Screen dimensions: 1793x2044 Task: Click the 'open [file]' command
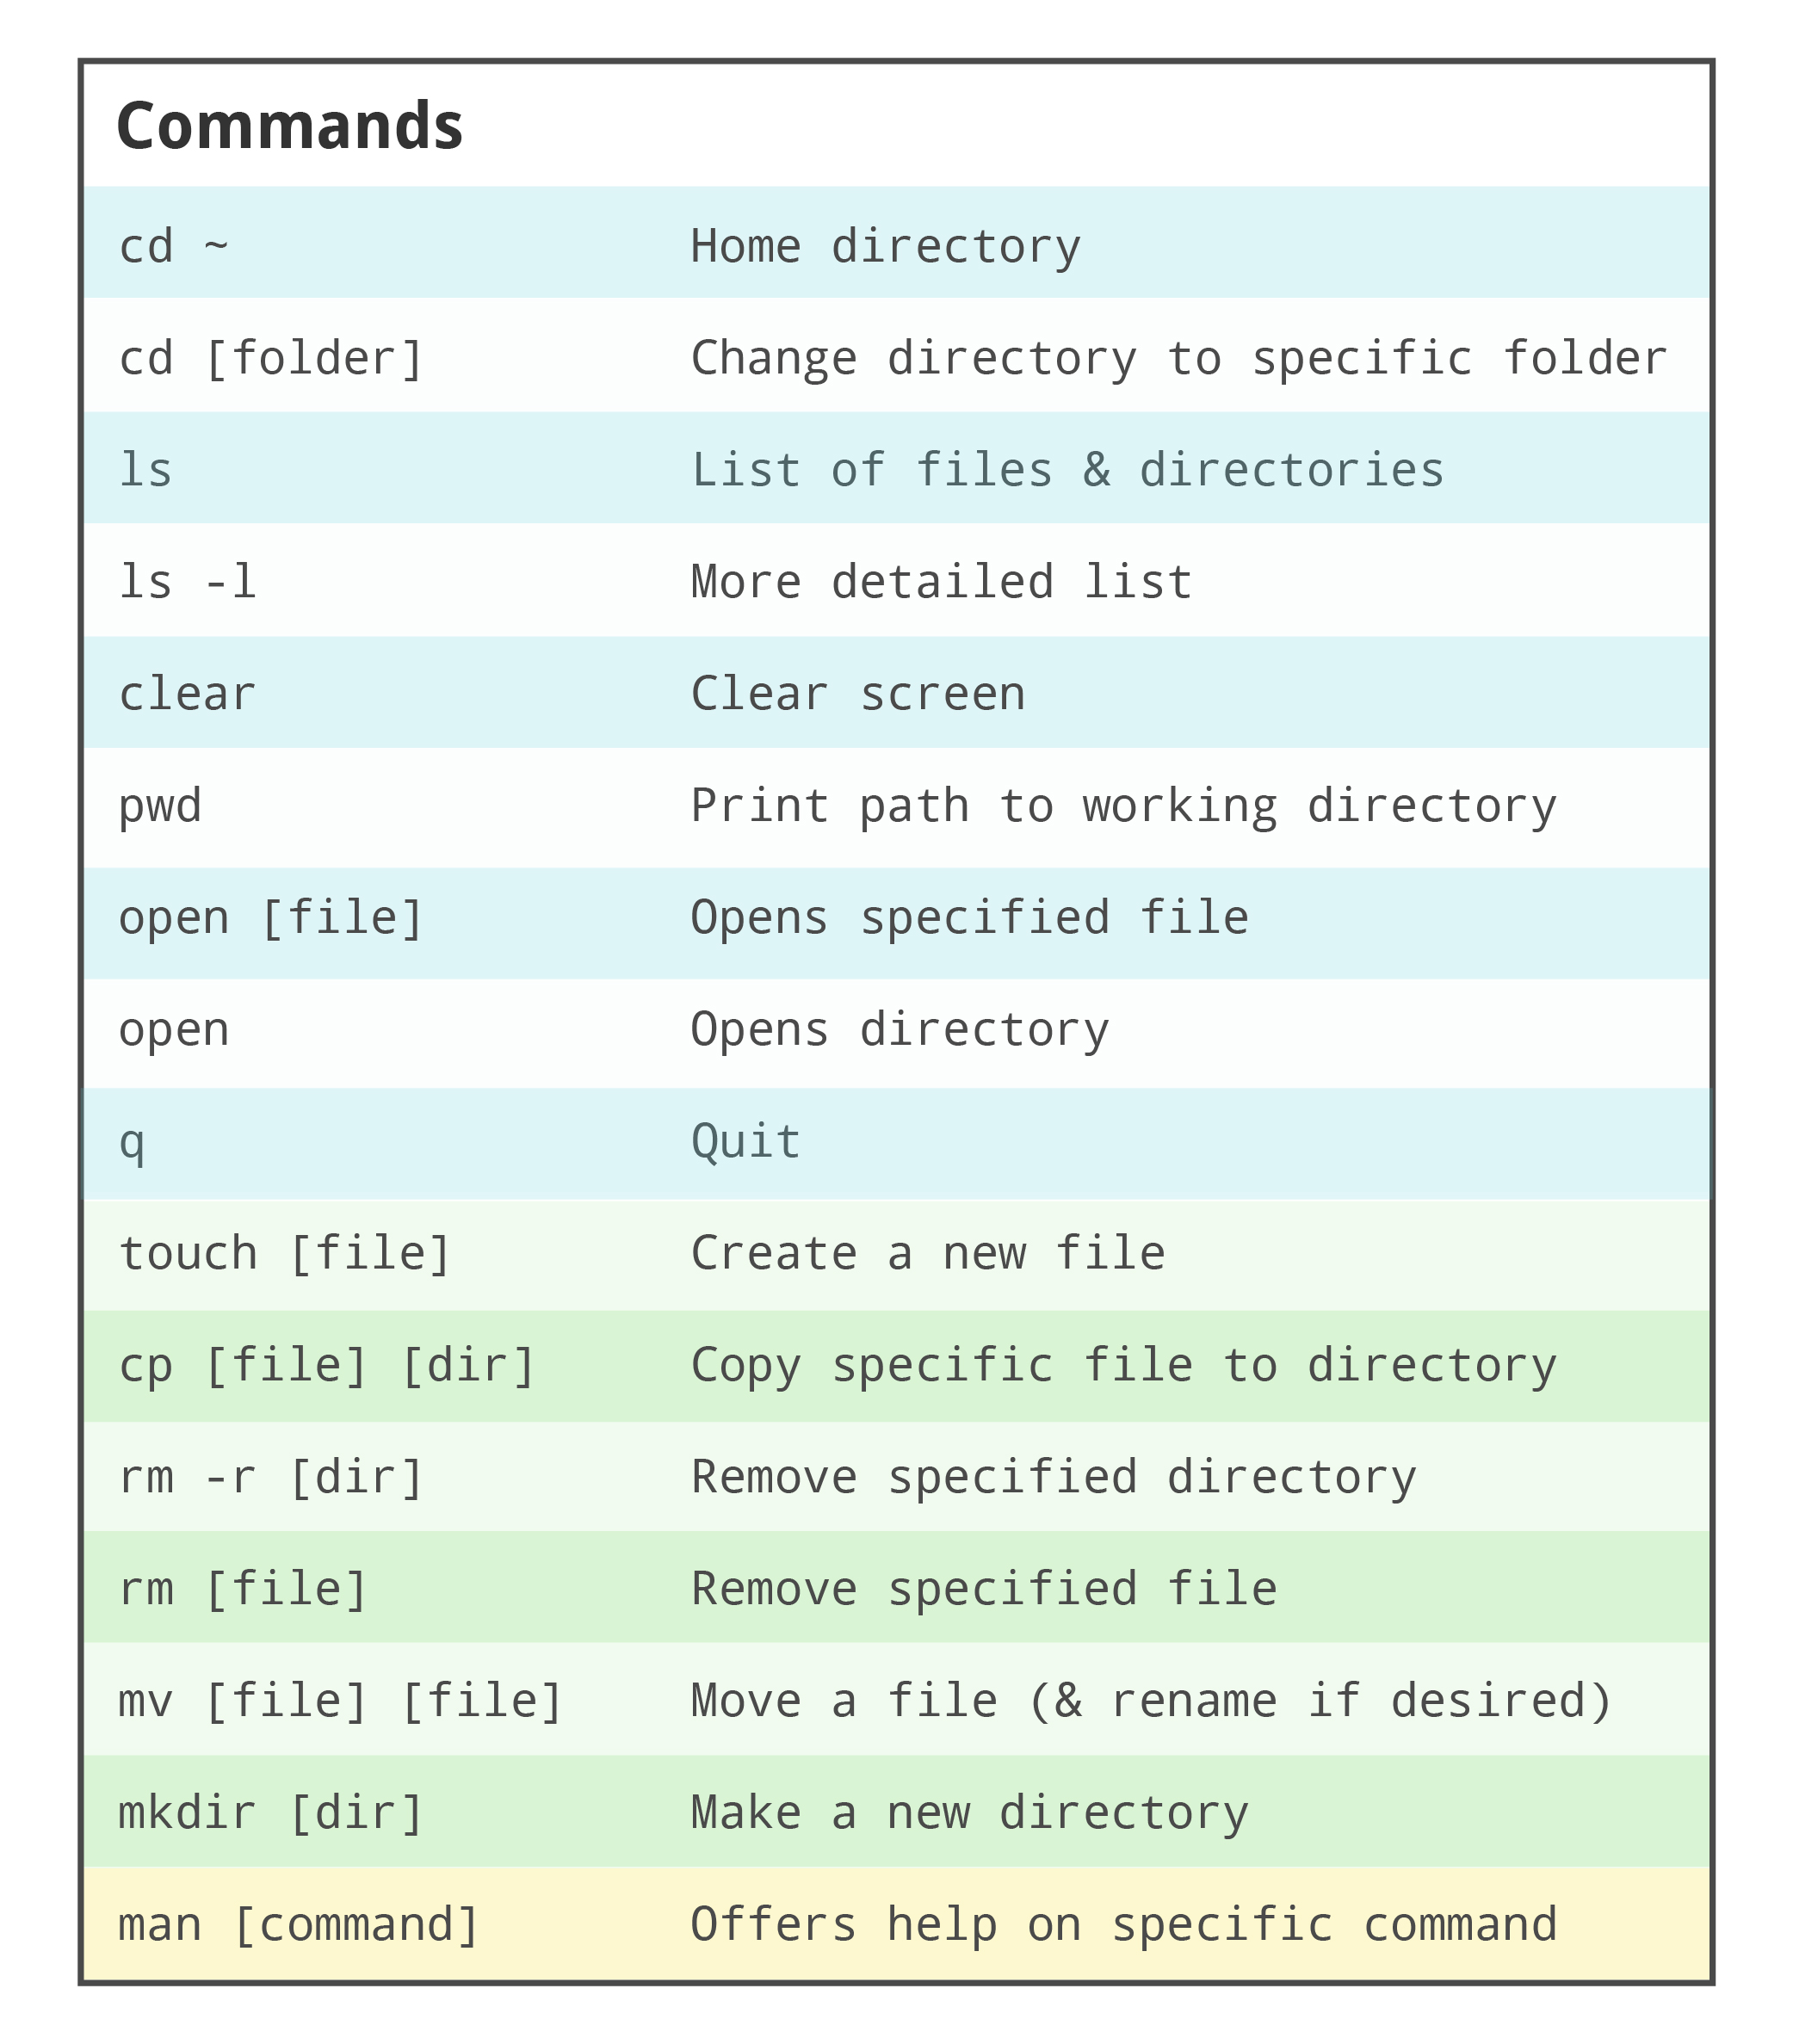pos(271,918)
